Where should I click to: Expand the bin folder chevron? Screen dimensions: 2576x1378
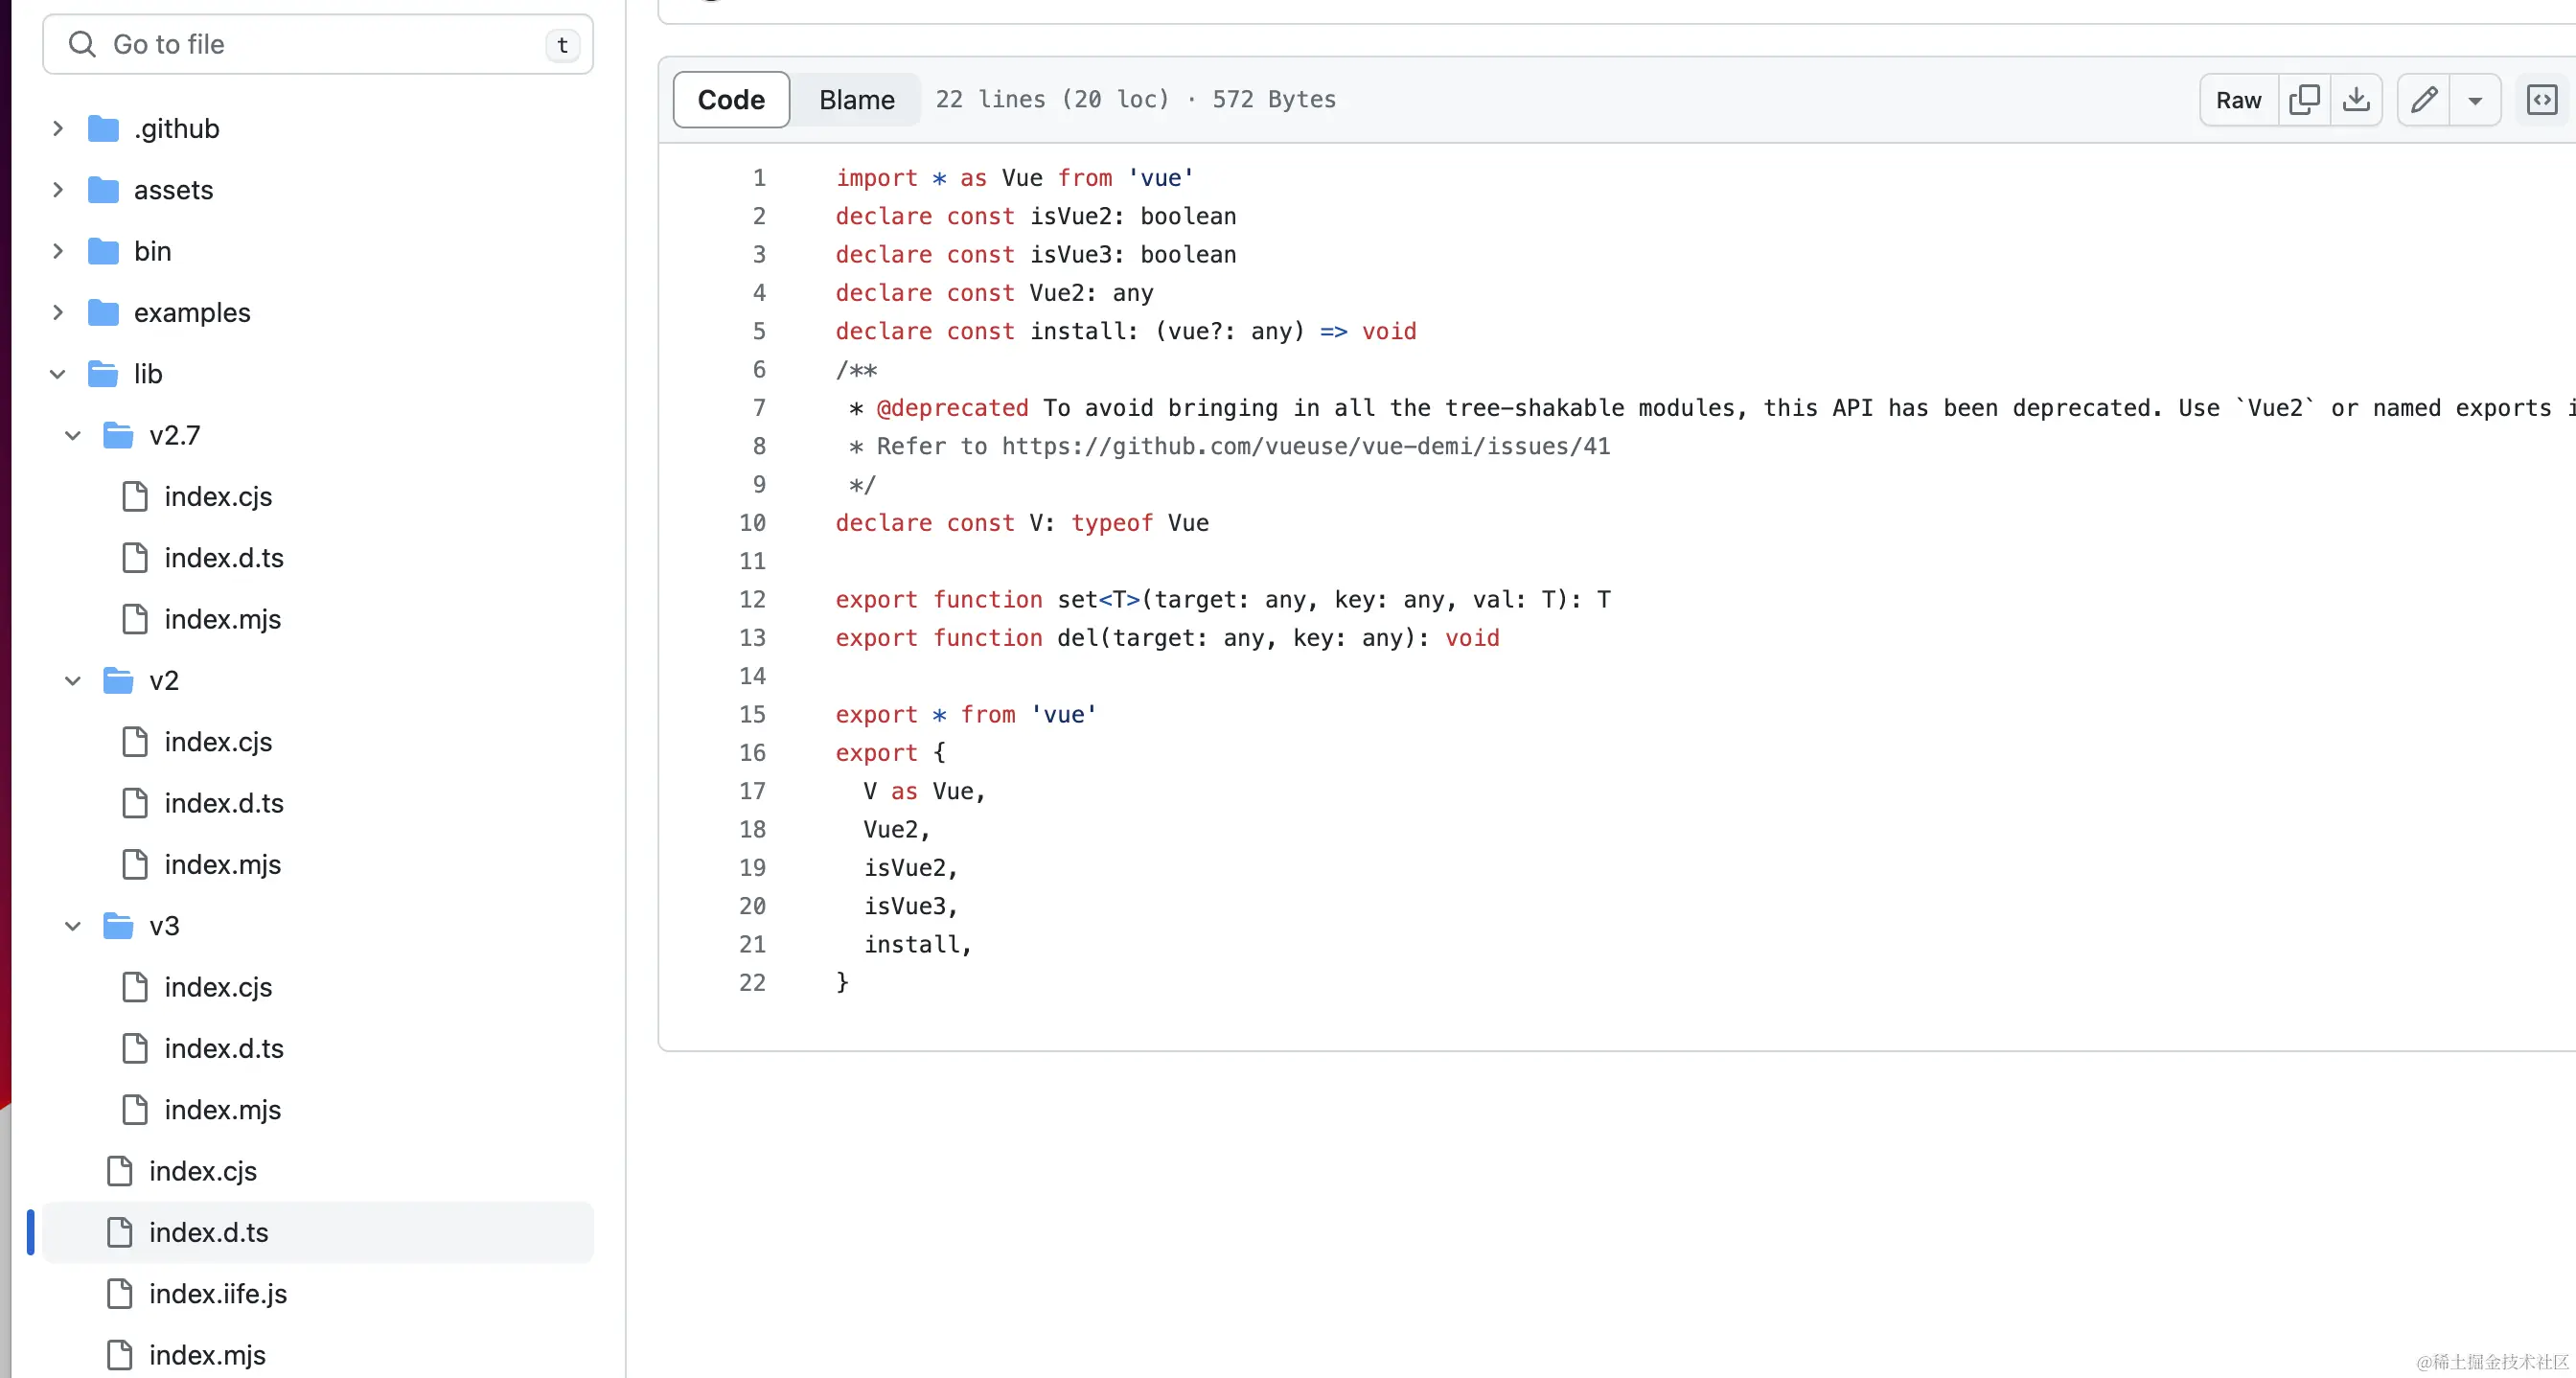58,251
